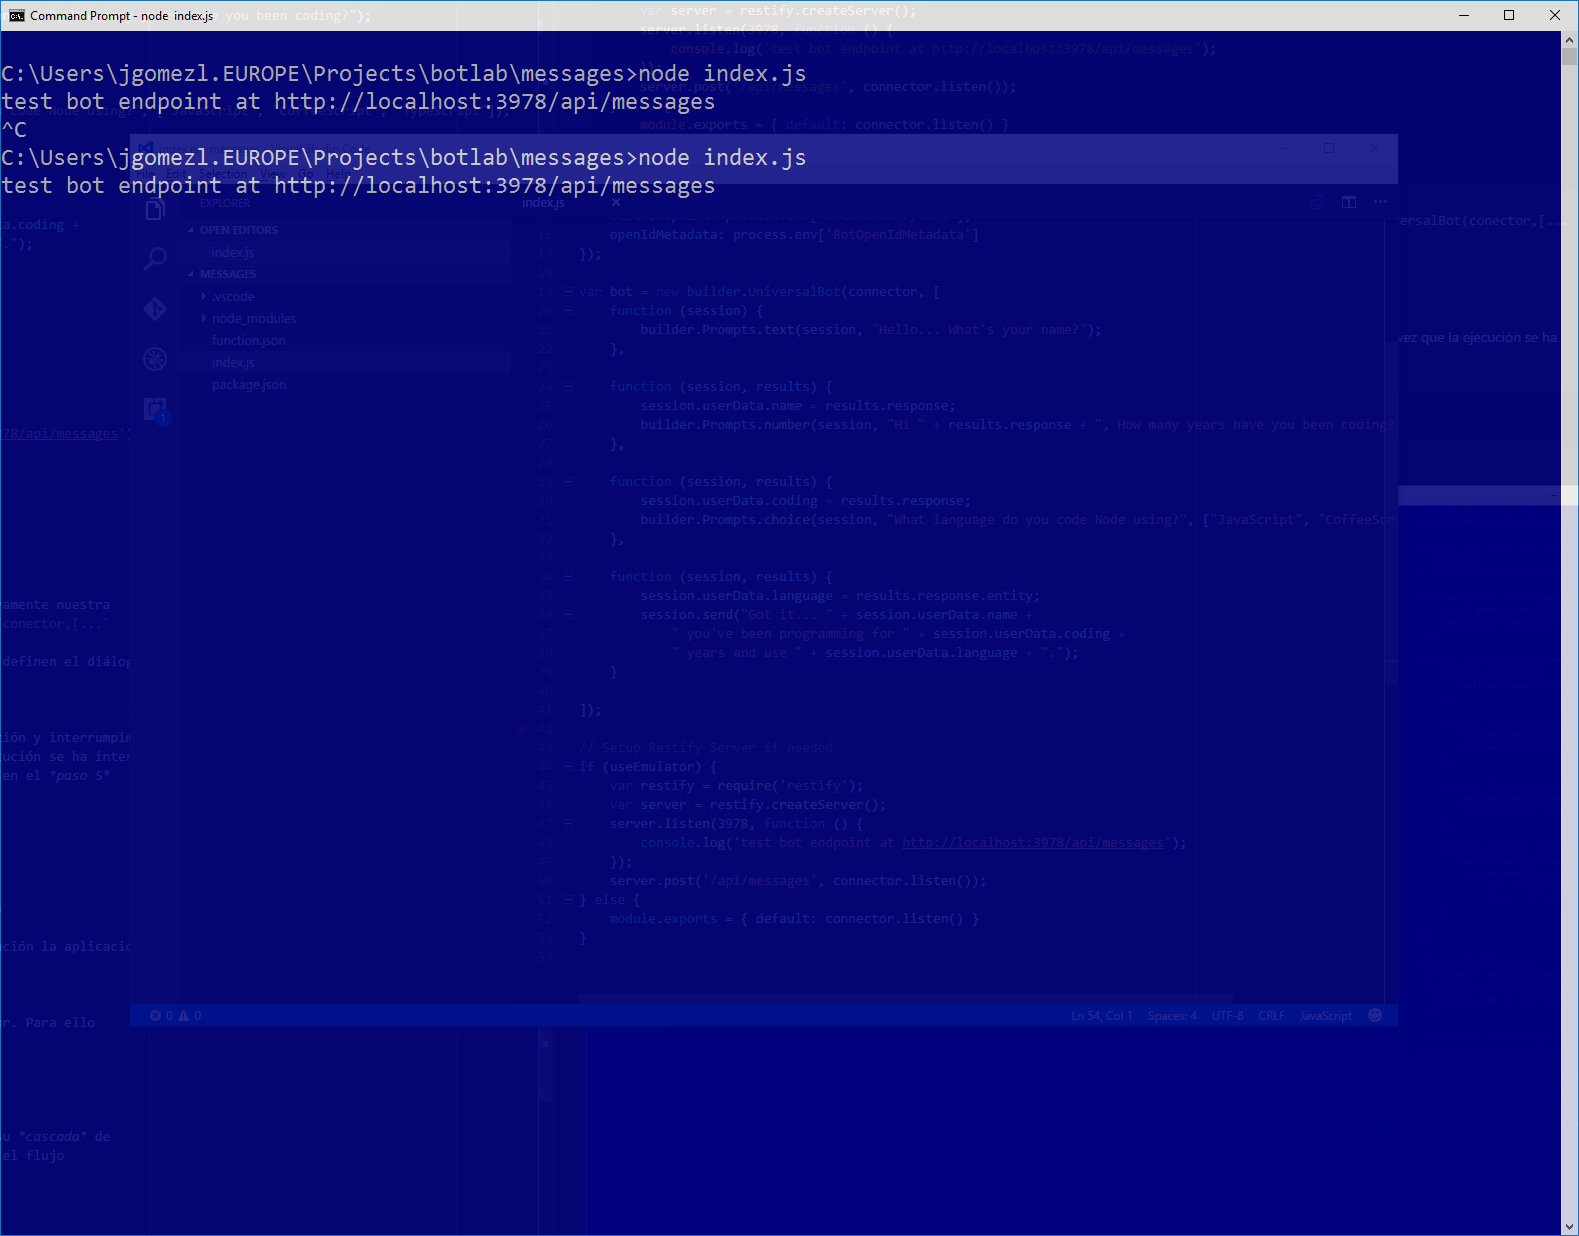Collapse code fold at line 34 function

tap(568, 577)
